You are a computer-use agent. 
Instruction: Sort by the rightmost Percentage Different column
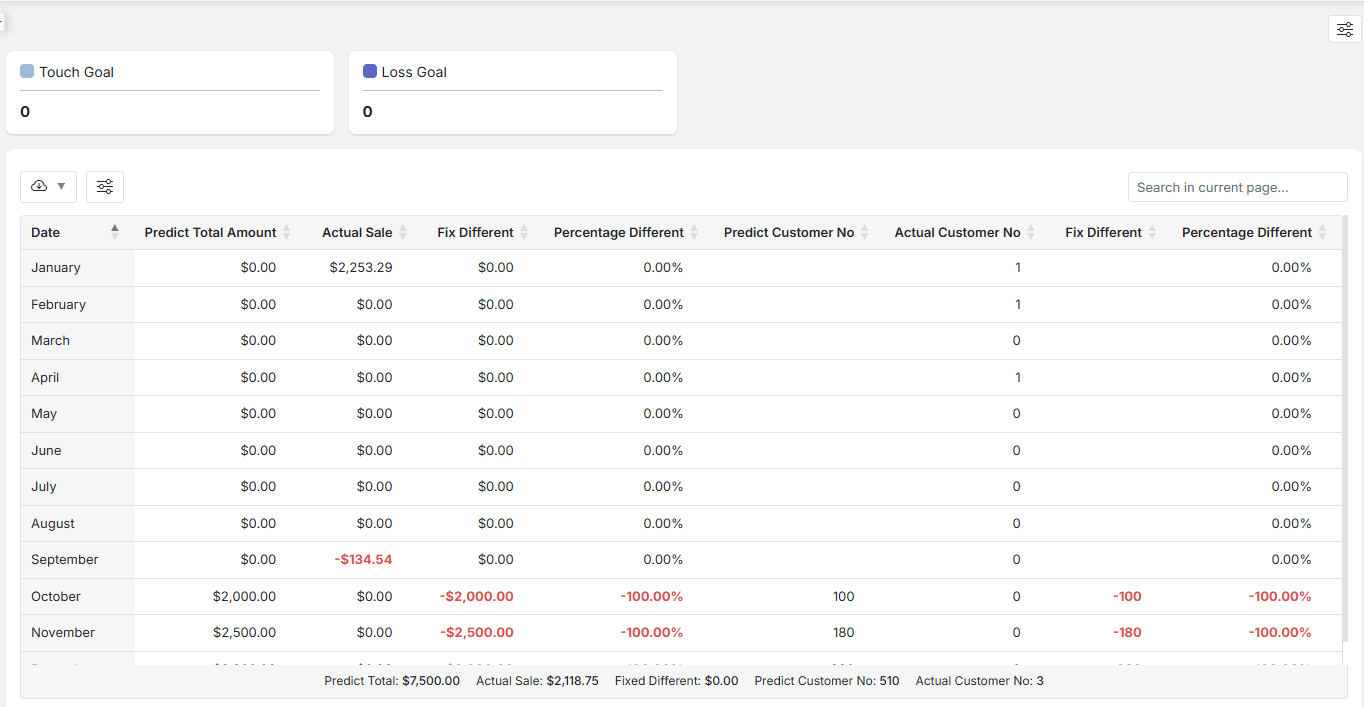pyautogui.click(x=1322, y=233)
